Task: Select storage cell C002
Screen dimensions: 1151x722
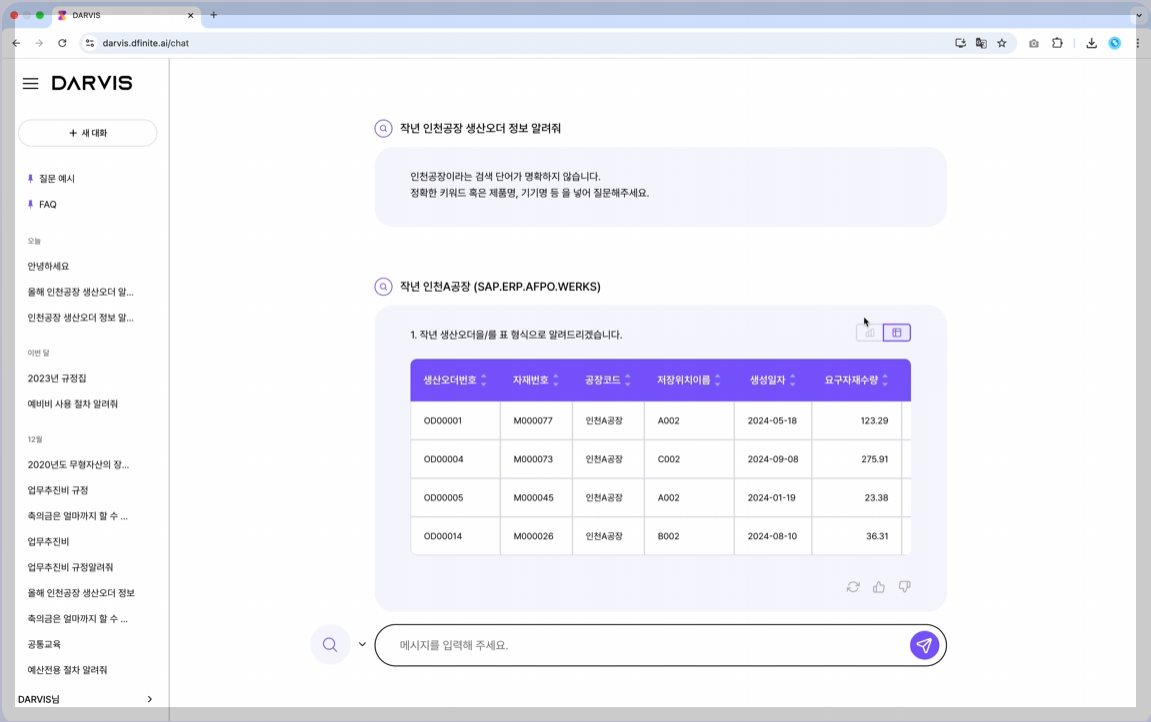Action: coord(689,459)
